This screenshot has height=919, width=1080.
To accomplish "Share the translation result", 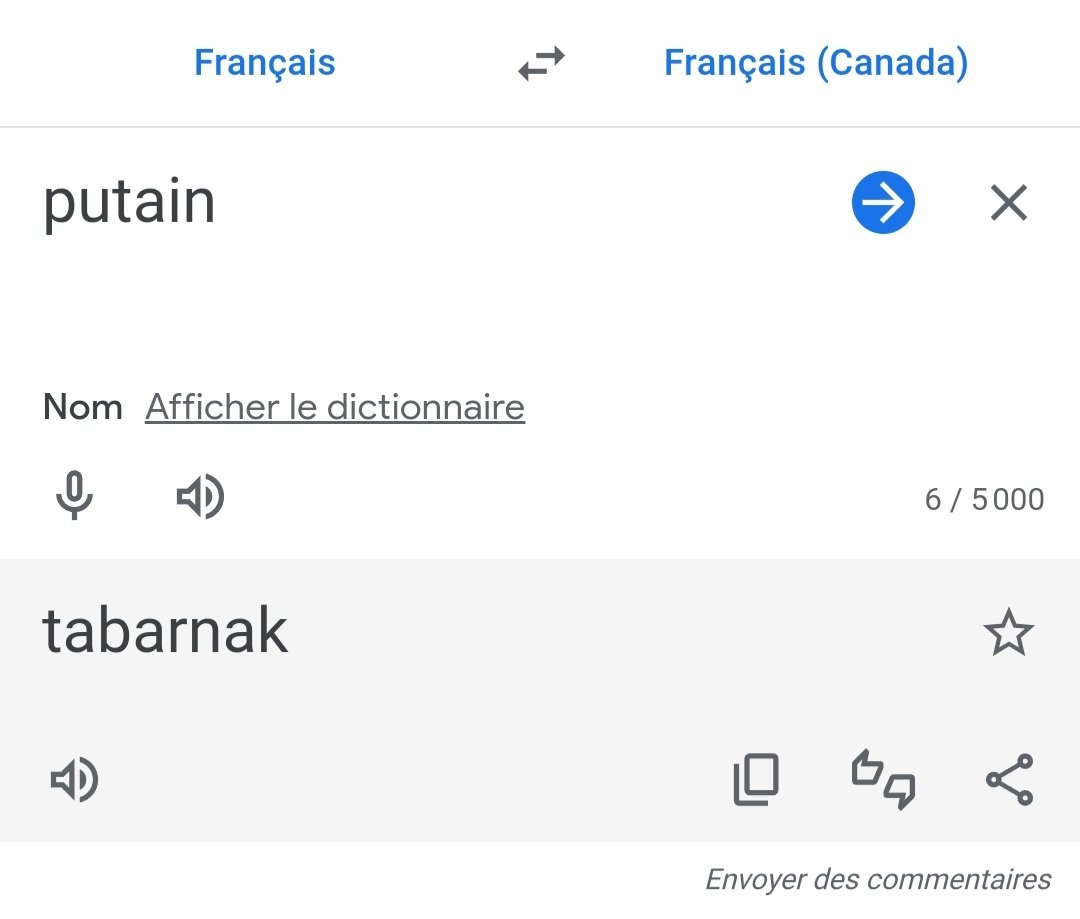I will tap(1010, 780).
